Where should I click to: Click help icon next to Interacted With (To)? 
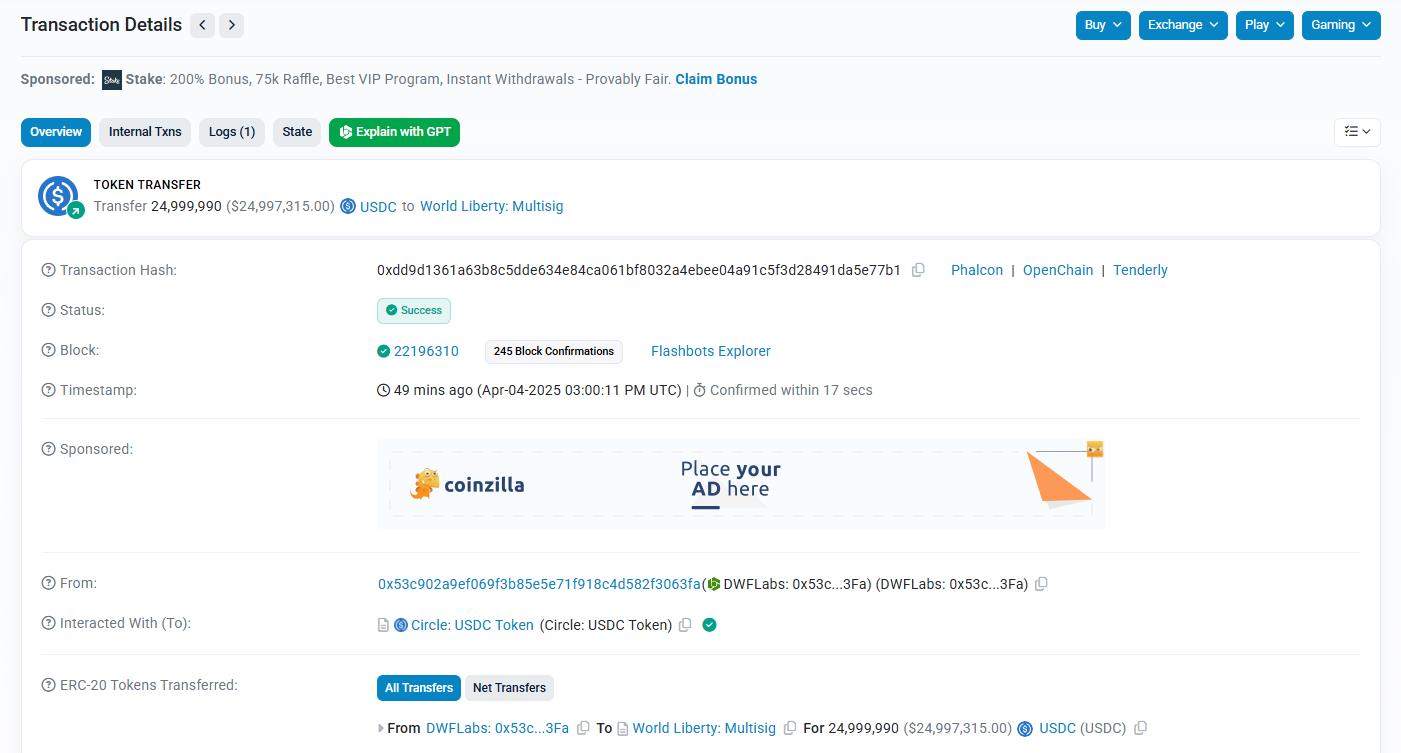click(48, 623)
